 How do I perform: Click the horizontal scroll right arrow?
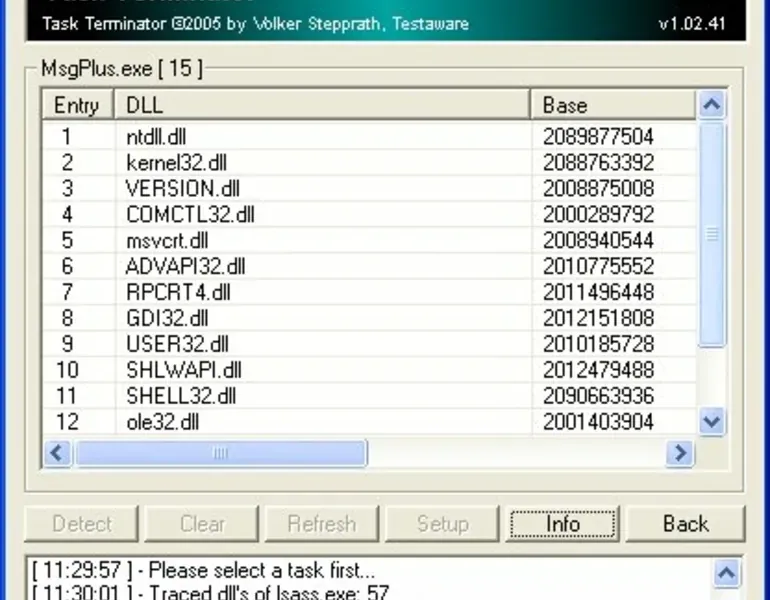(x=680, y=453)
